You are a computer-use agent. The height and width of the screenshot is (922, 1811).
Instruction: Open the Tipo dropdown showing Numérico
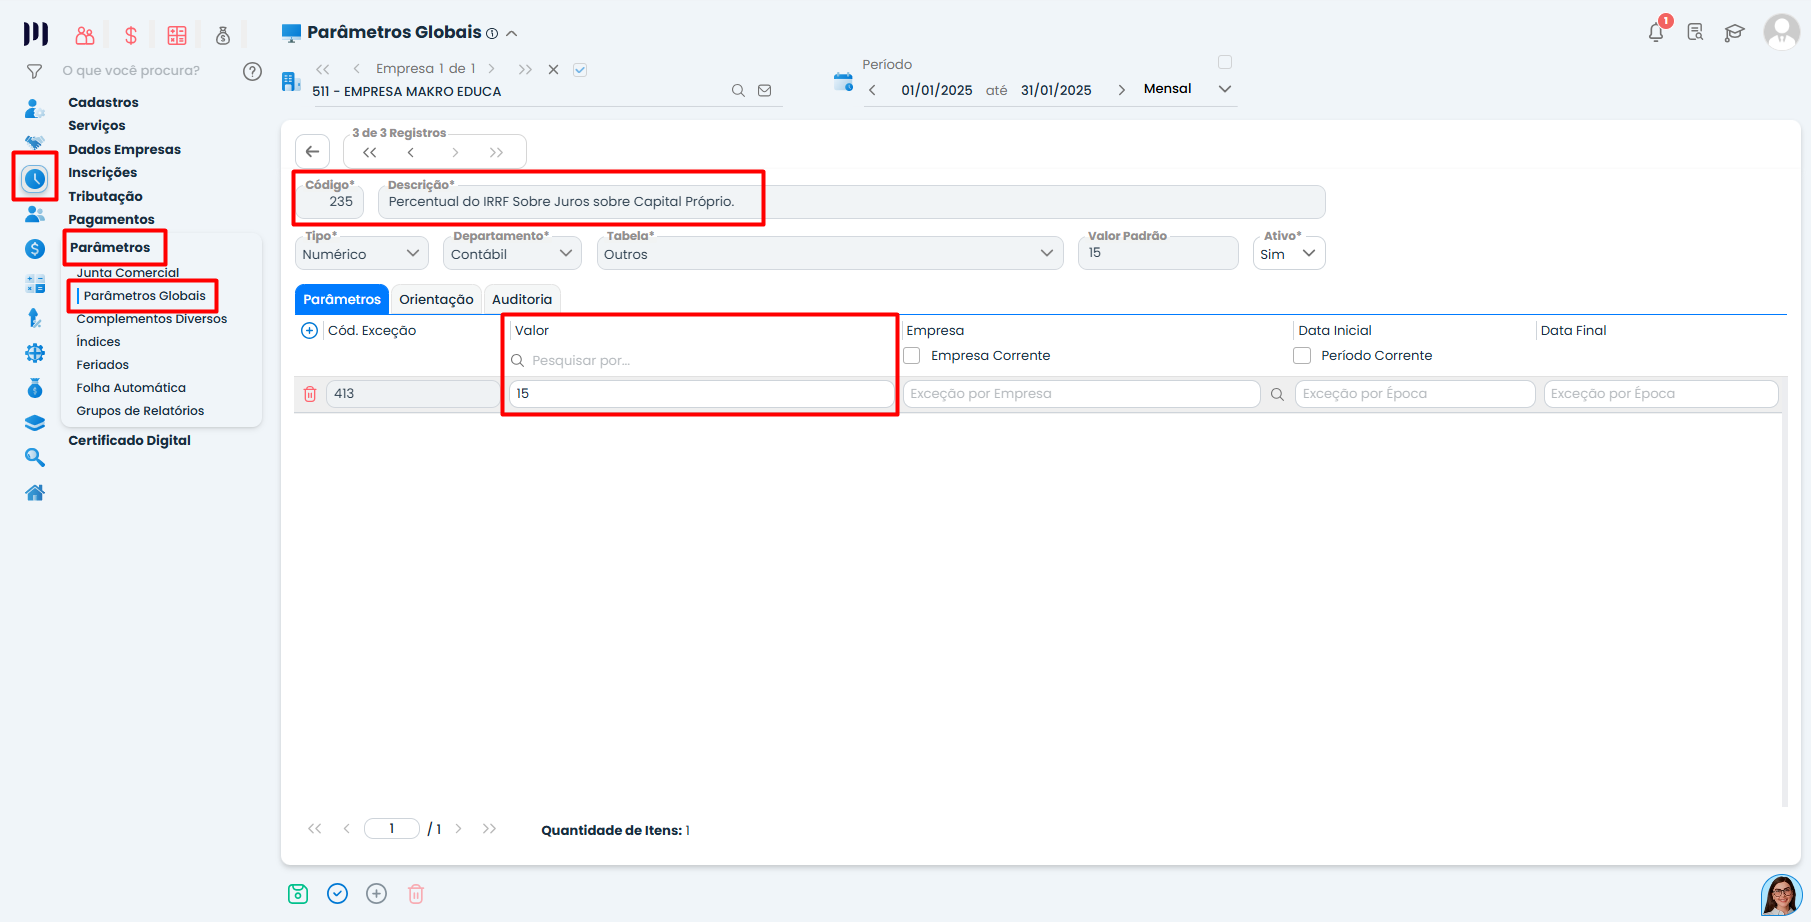click(x=414, y=253)
